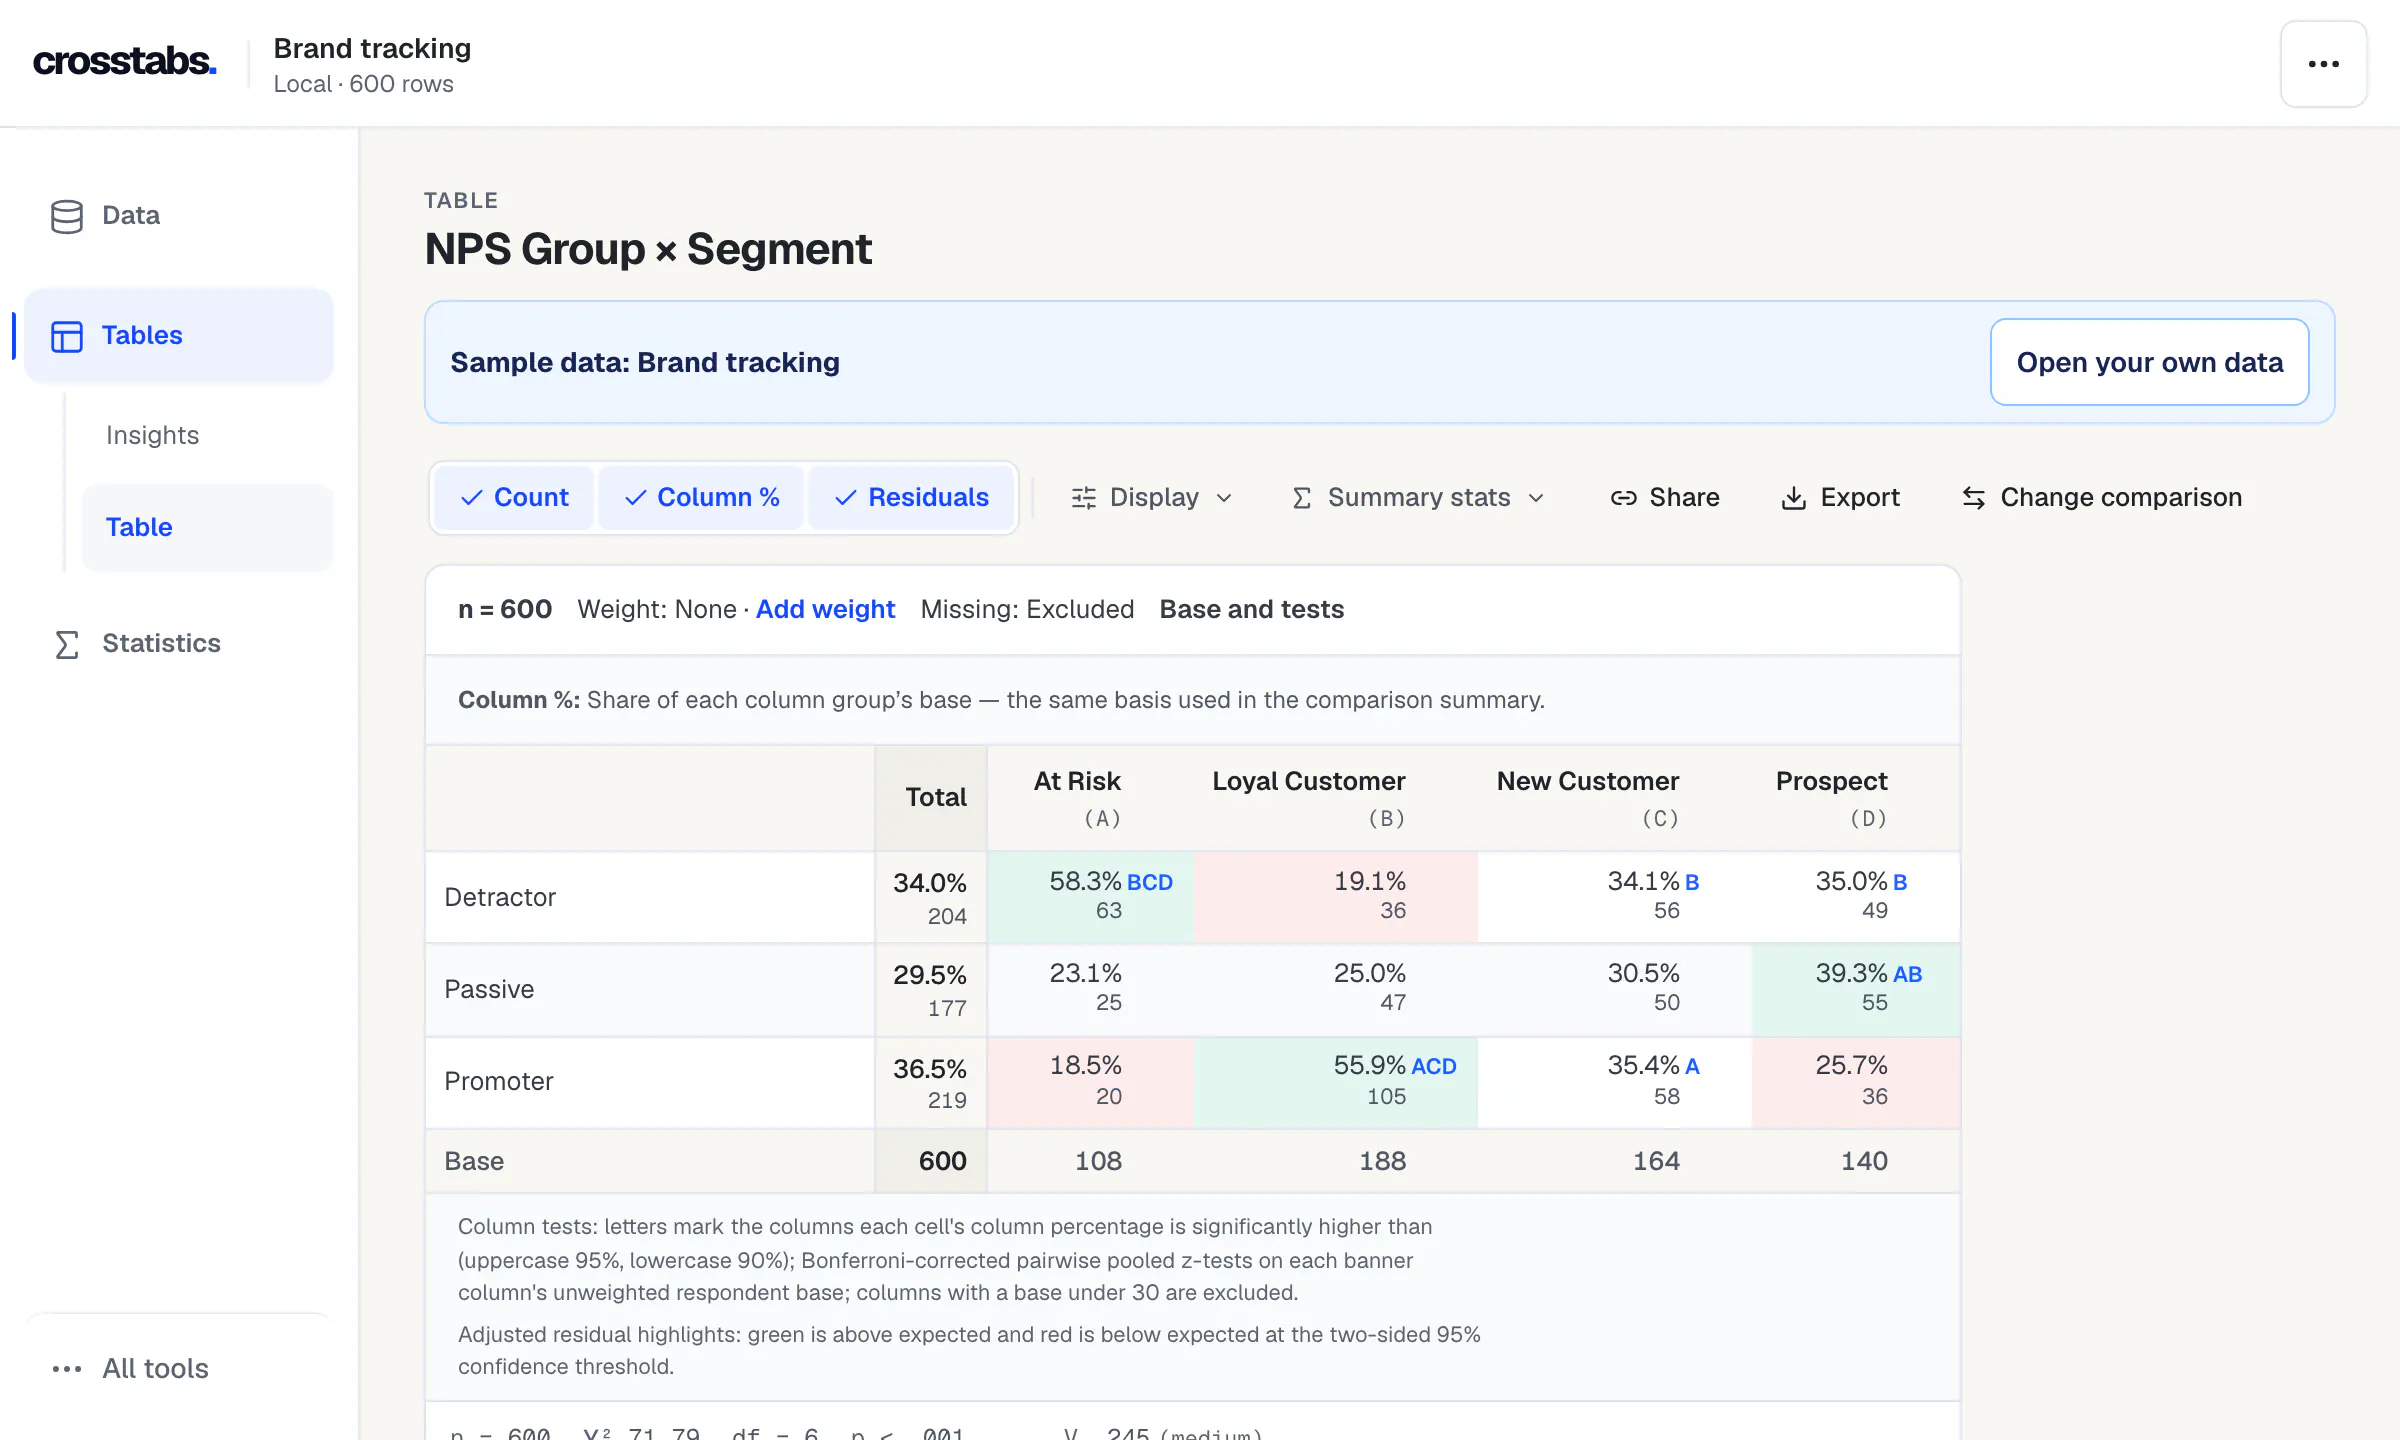The height and width of the screenshot is (1440, 2400).
Task: Open the Data section
Action: [x=131, y=215]
